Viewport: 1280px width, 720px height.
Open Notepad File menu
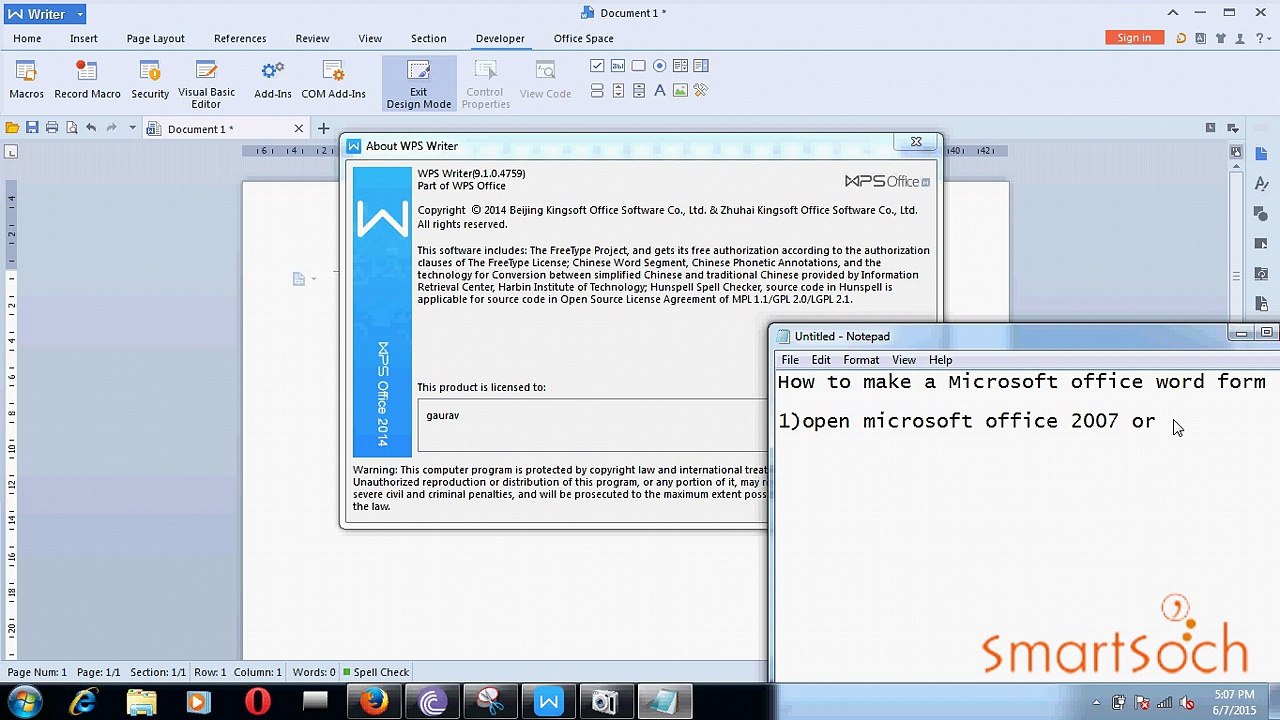coord(790,360)
